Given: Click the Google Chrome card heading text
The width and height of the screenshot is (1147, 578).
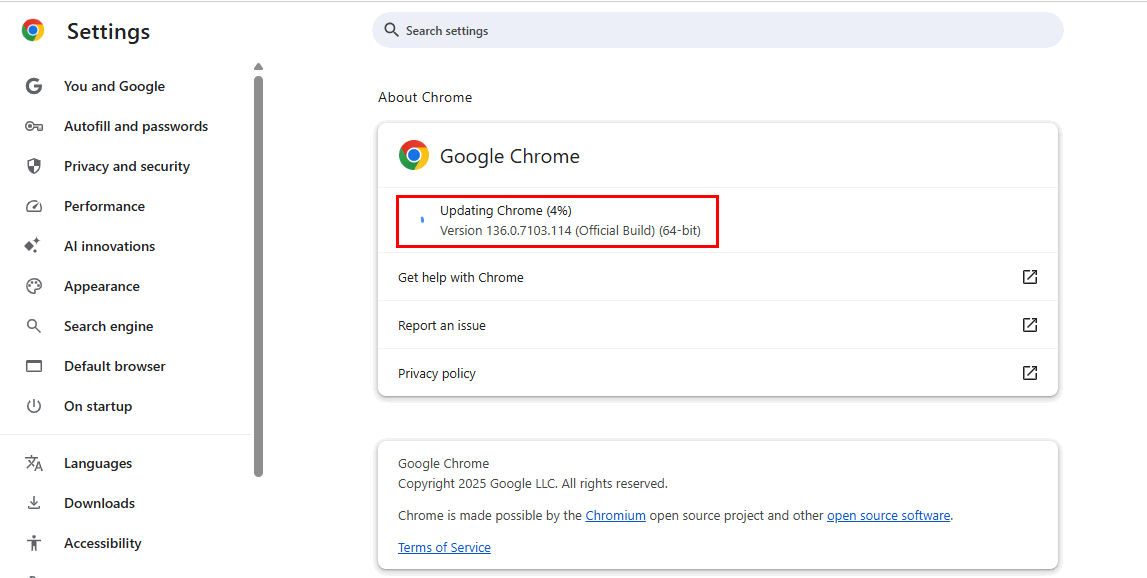Looking at the screenshot, I should tap(510, 156).
